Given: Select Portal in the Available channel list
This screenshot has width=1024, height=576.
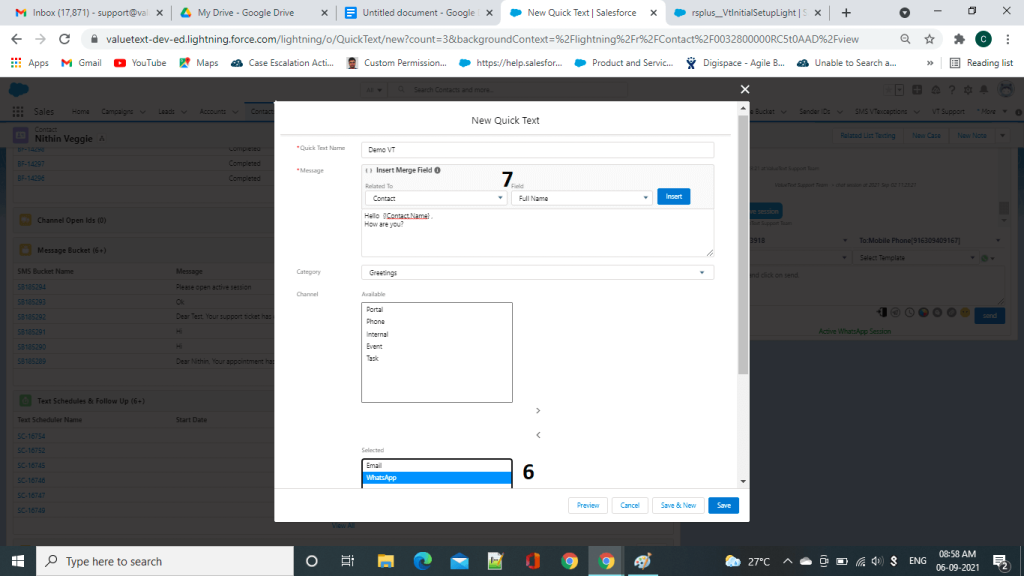Looking at the screenshot, I should point(375,310).
